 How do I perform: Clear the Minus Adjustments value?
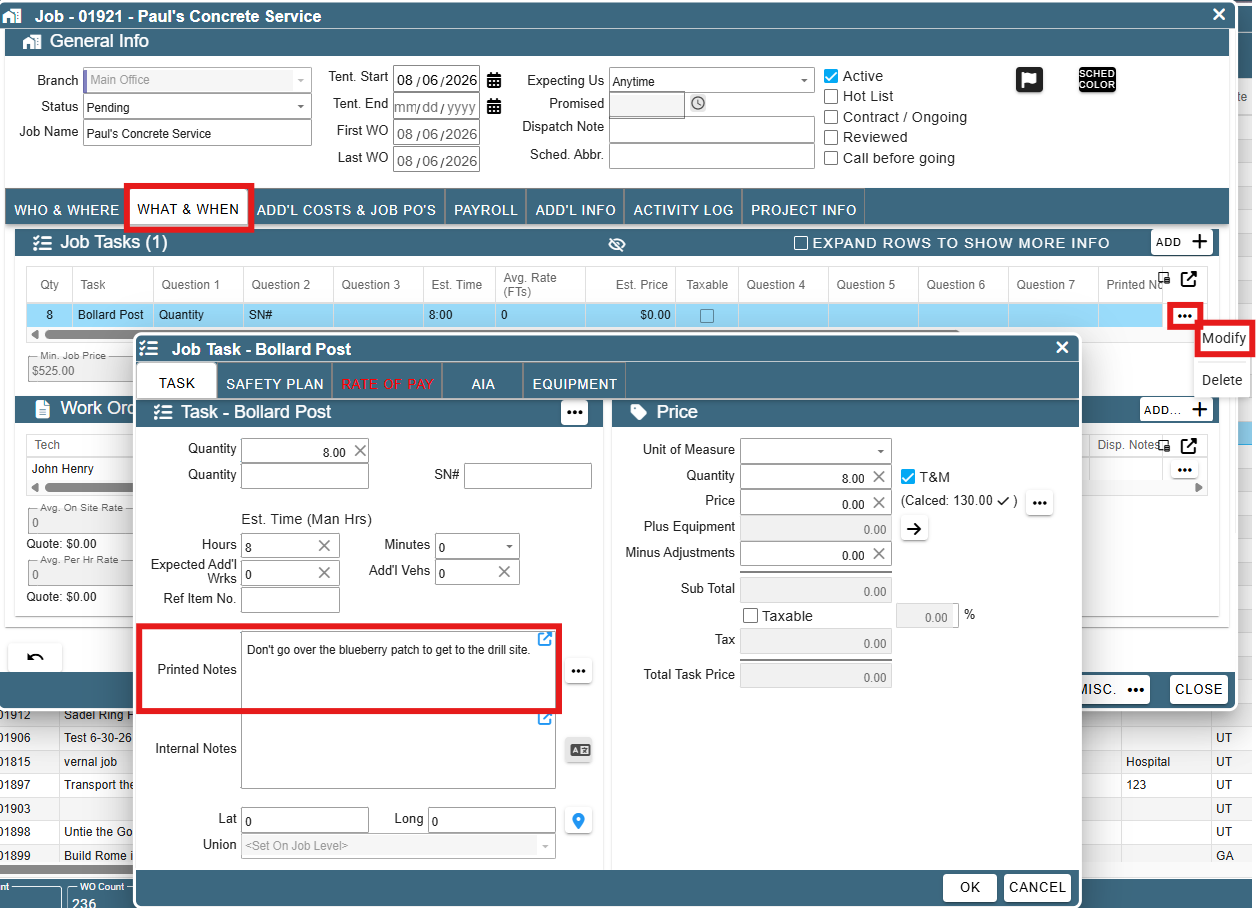click(x=878, y=554)
